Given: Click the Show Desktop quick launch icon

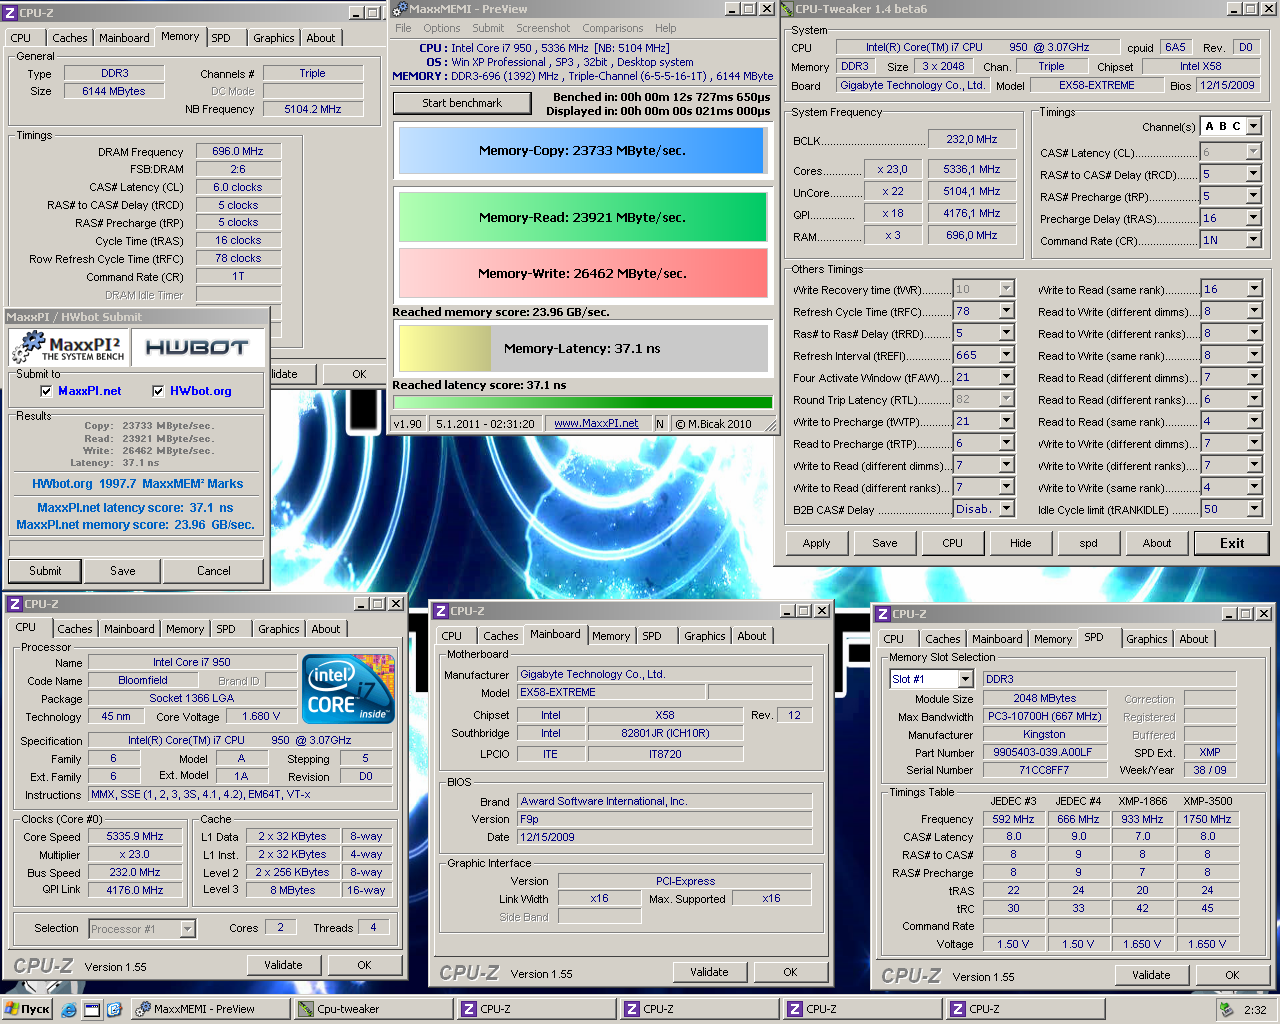Looking at the screenshot, I should click(x=91, y=1009).
